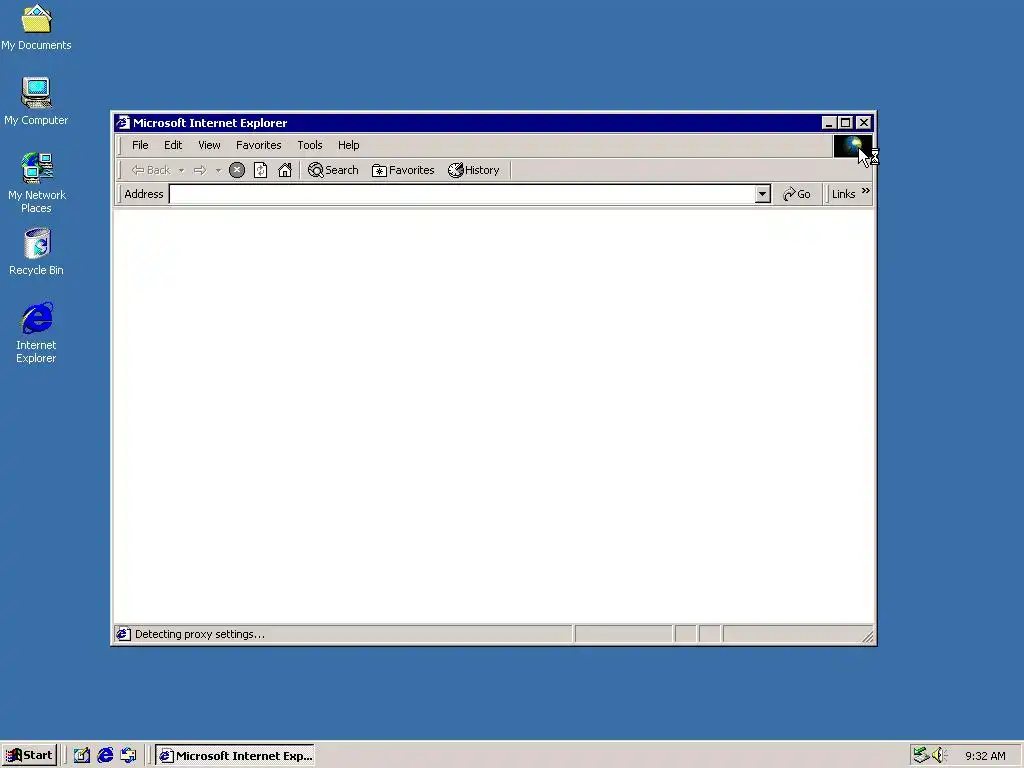The height and width of the screenshot is (768, 1024).
Task: Maximize the Internet Explorer window
Action: (846, 123)
